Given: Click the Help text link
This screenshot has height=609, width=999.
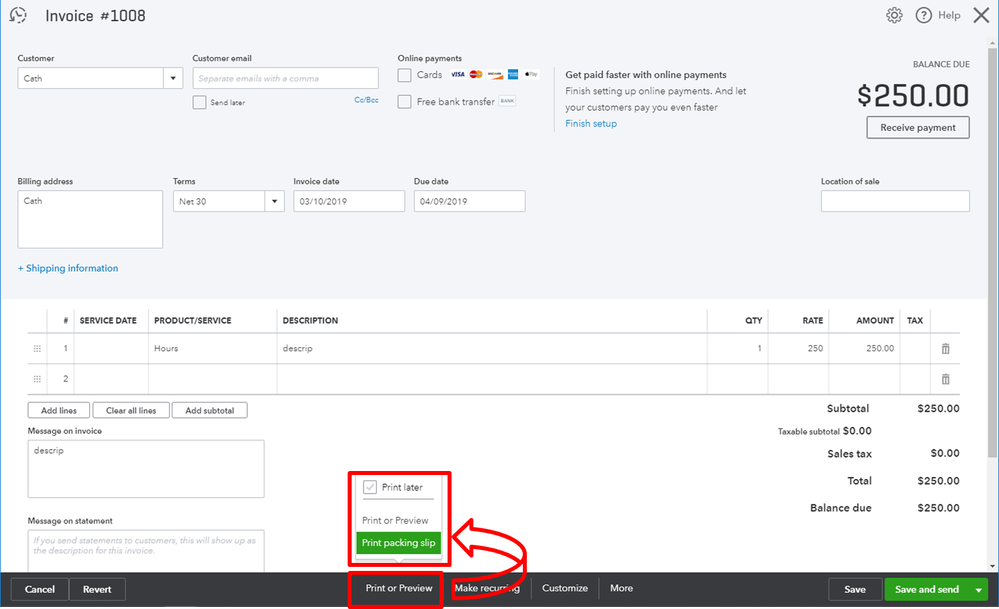Looking at the screenshot, I should coord(949,15).
